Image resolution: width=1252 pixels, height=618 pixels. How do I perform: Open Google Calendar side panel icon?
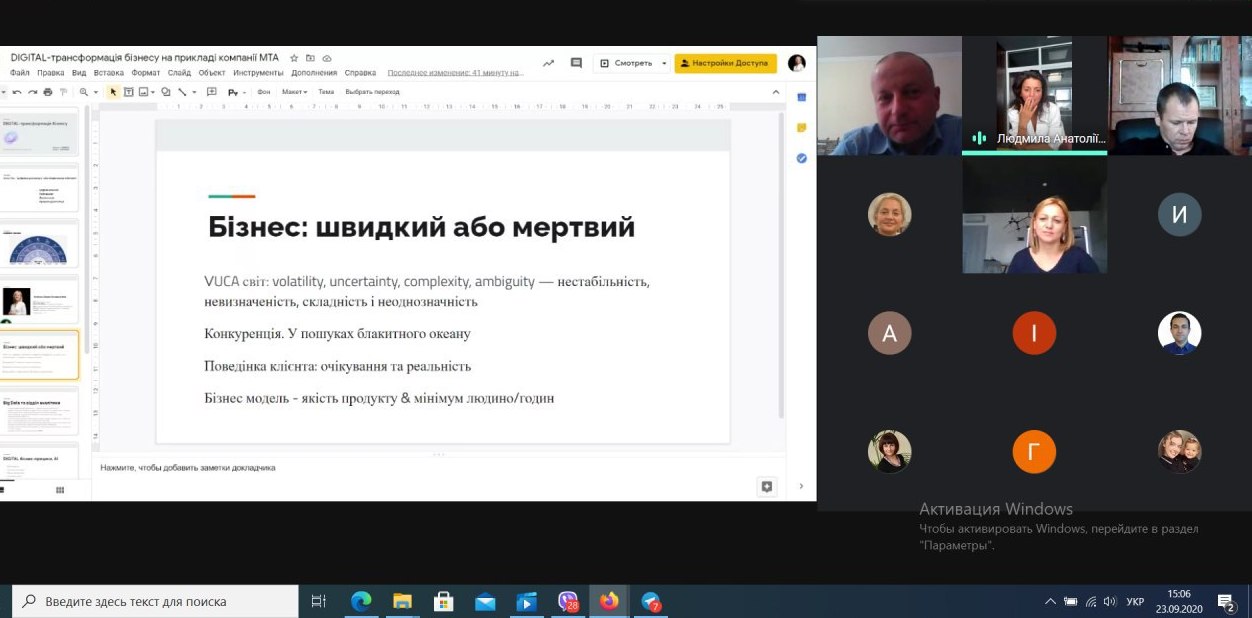click(x=801, y=97)
